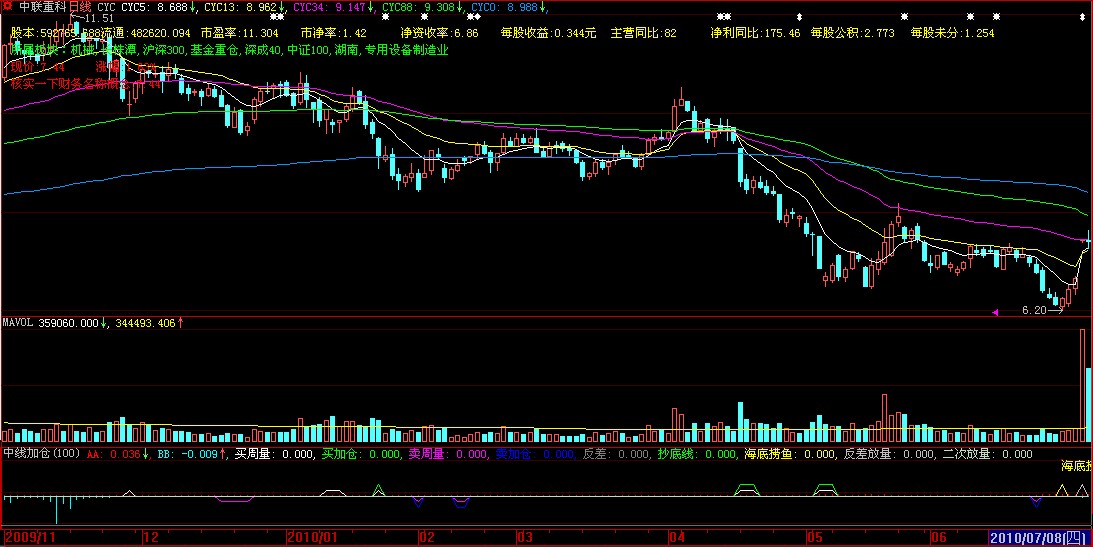Click the magenta 卖周量: 0.000 label
The width and height of the screenshot is (1093, 547).
click(447, 454)
